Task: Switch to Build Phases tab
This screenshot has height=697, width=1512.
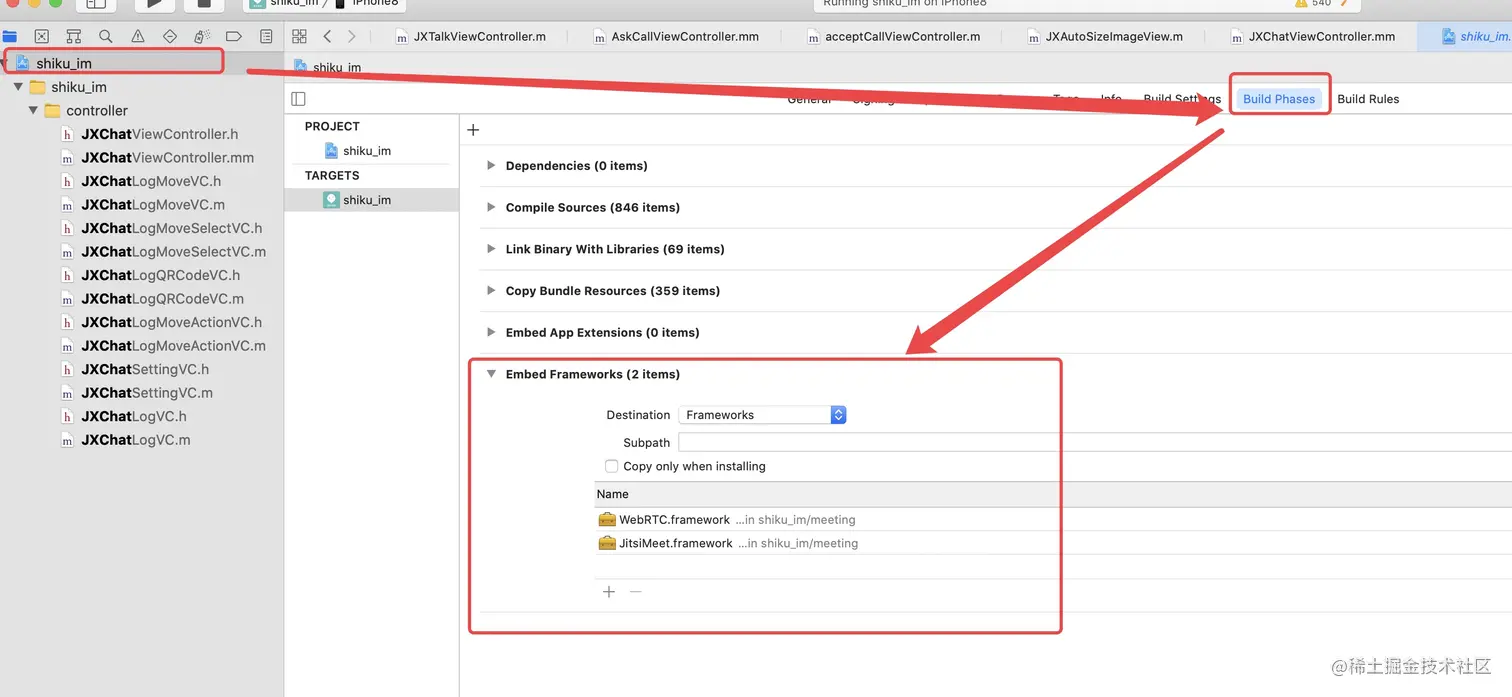Action: 1279,99
